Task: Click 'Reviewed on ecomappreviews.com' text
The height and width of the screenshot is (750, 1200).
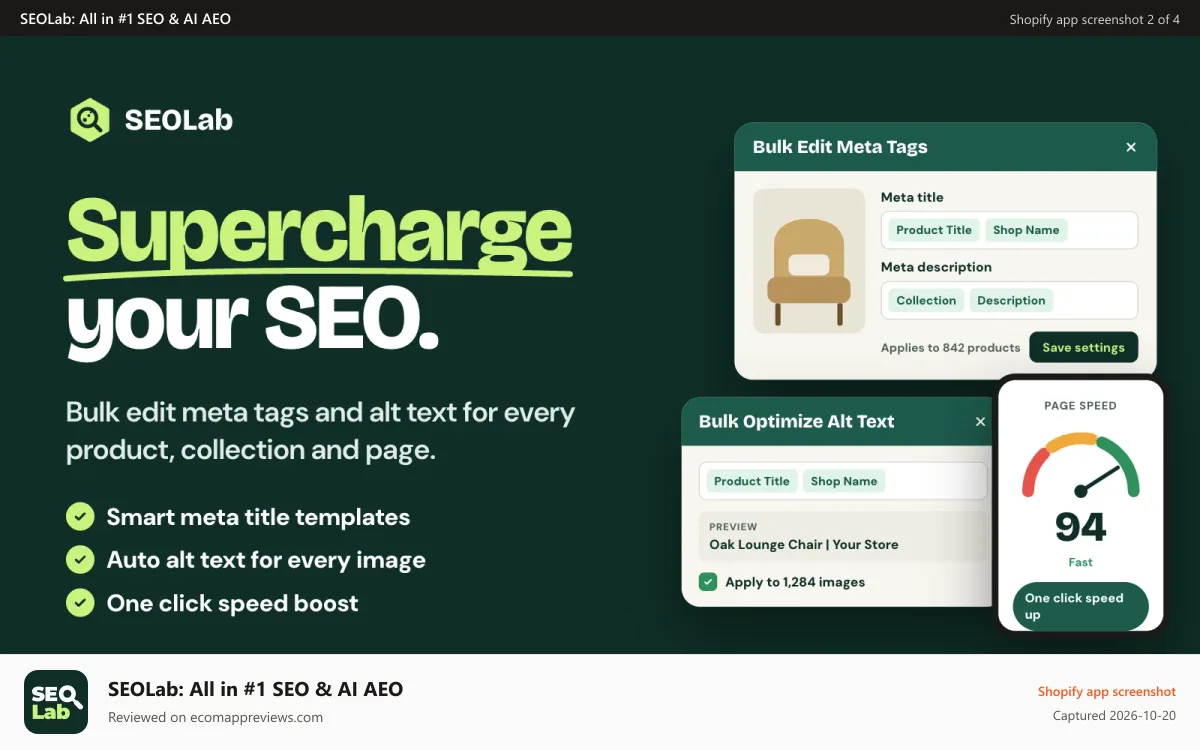Action: [x=215, y=717]
